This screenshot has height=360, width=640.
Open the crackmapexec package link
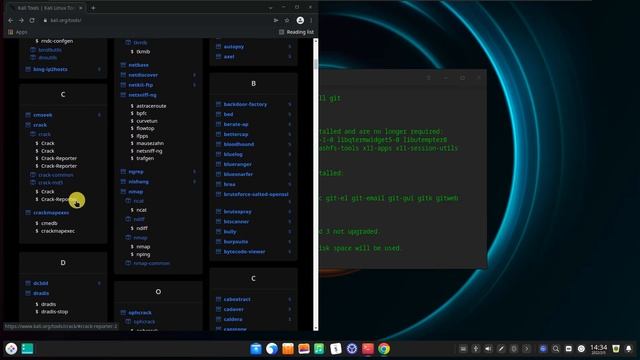[x=51, y=213]
